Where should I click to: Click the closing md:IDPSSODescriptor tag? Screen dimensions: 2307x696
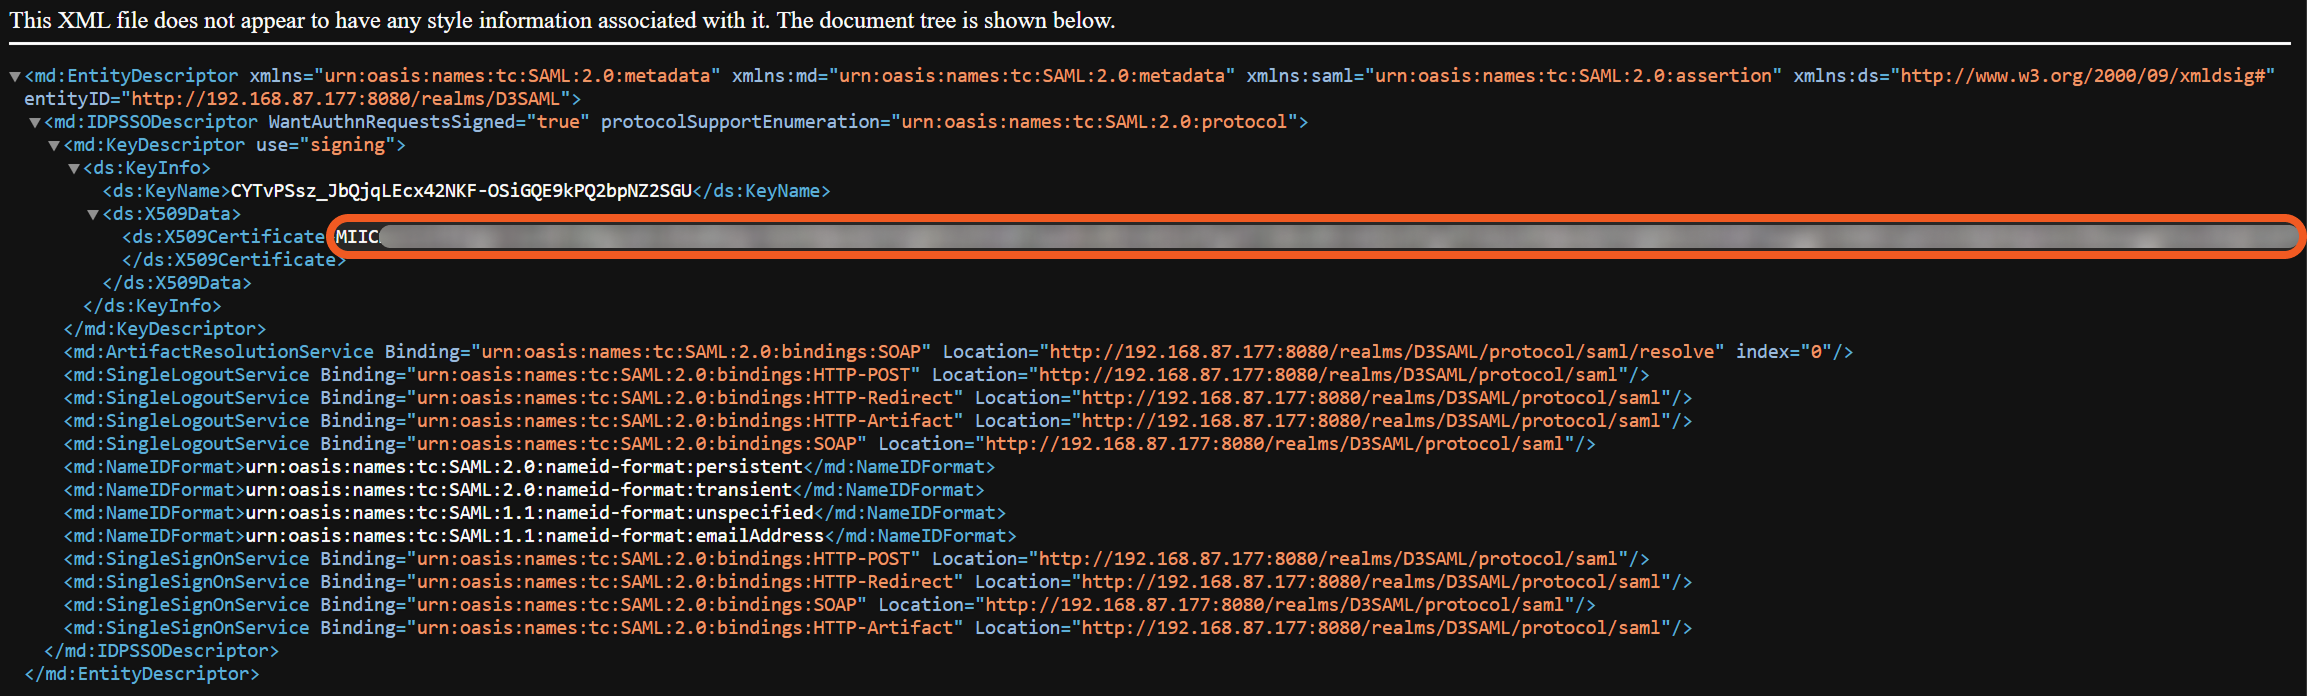click(162, 651)
